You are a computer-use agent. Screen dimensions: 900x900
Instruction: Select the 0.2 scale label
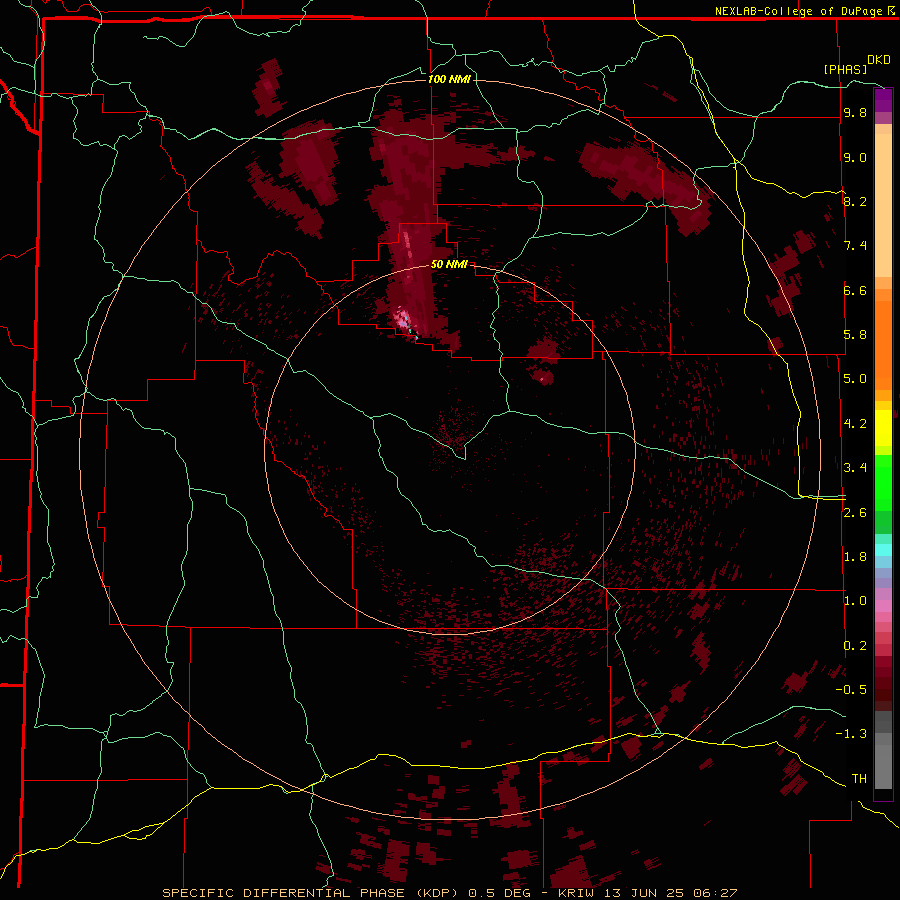(x=855, y=646)
